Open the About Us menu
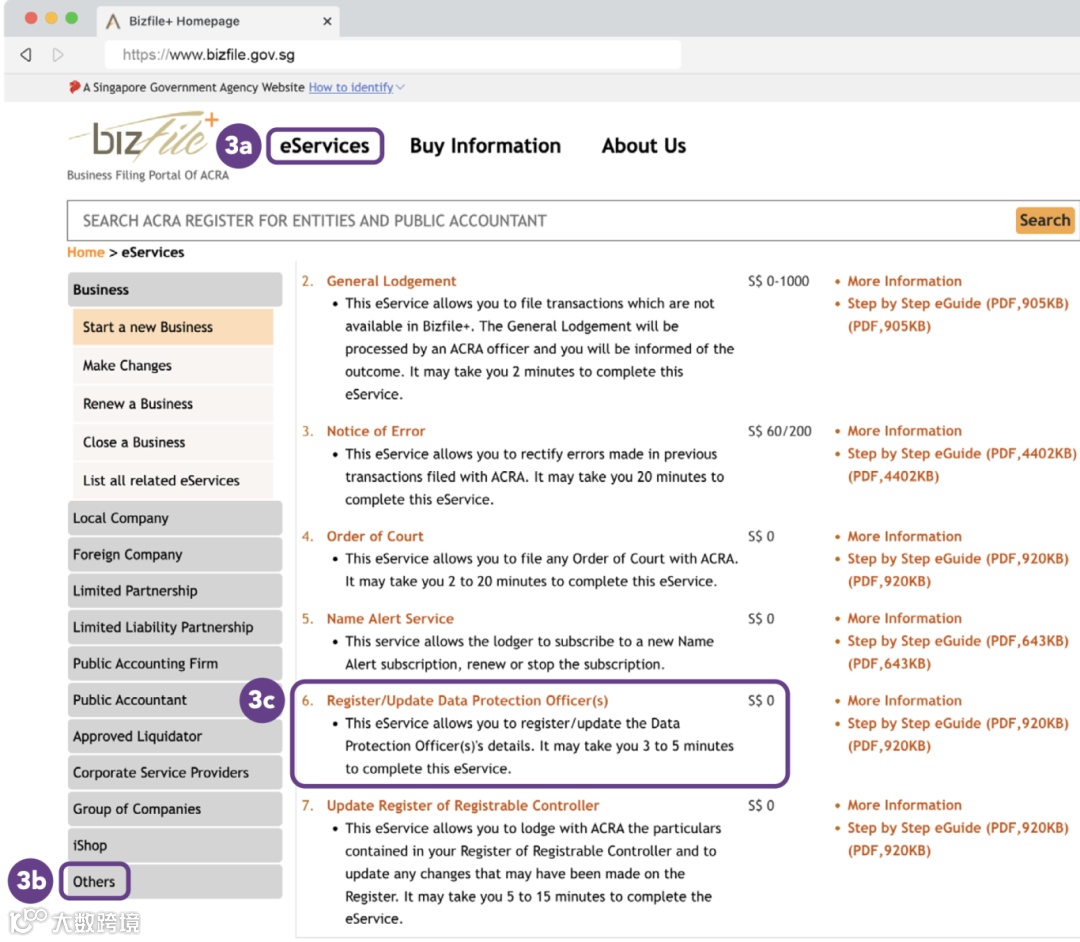Screen dimensions: 1080x942 coord(643,146)
